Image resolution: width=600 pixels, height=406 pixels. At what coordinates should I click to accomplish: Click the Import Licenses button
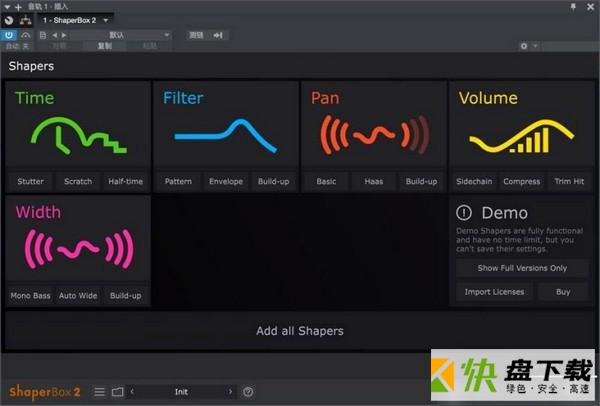[x=494, y=292]
